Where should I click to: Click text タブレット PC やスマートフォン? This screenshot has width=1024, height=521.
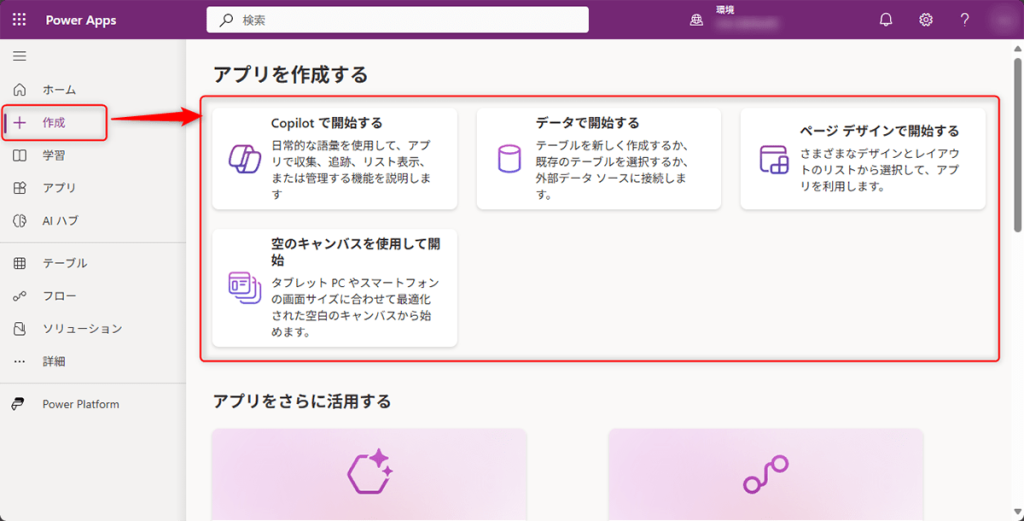[x=355, y=282]
